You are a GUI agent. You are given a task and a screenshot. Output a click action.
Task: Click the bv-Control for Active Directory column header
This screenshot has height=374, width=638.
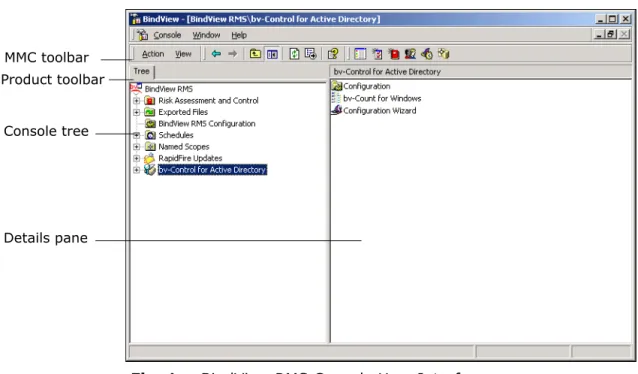pyautogui.click(x=480, y=72)
